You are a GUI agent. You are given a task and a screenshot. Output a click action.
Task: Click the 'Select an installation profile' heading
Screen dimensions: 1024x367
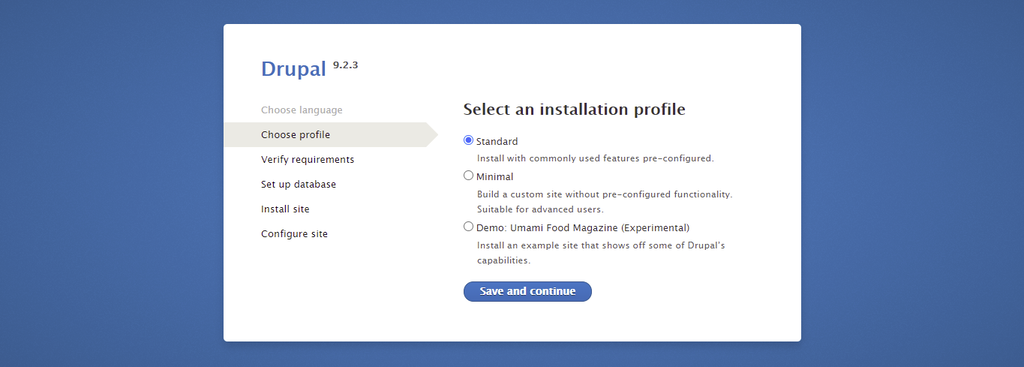(x=575, y=109)
